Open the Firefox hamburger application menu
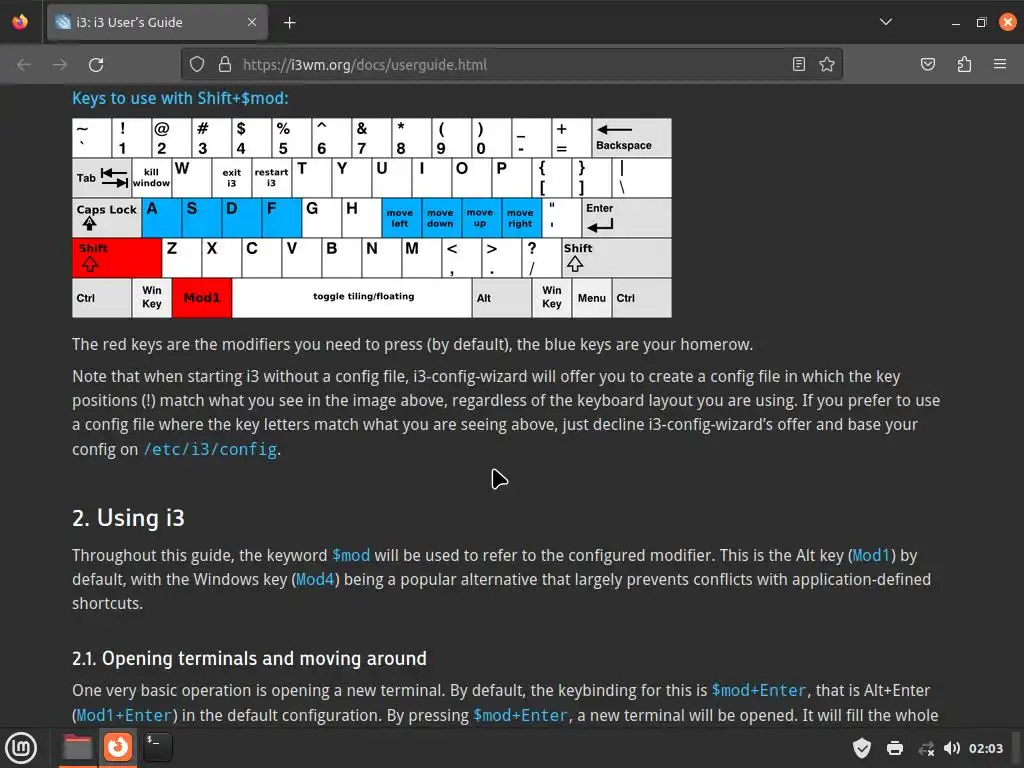1024x768 pixels. pos(1000,65)
